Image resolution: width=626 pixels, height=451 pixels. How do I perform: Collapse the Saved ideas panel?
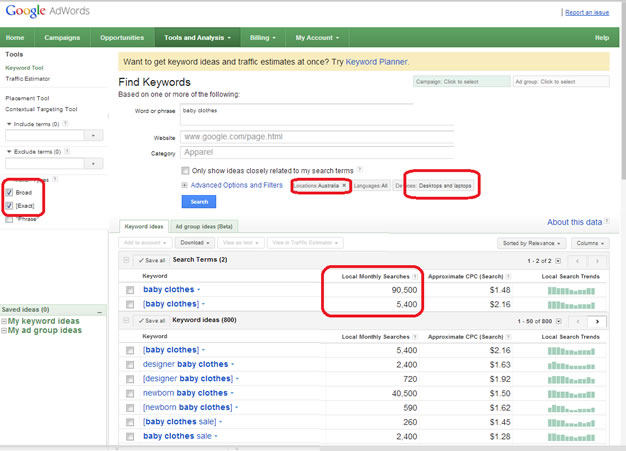click(x=99, y=310)
